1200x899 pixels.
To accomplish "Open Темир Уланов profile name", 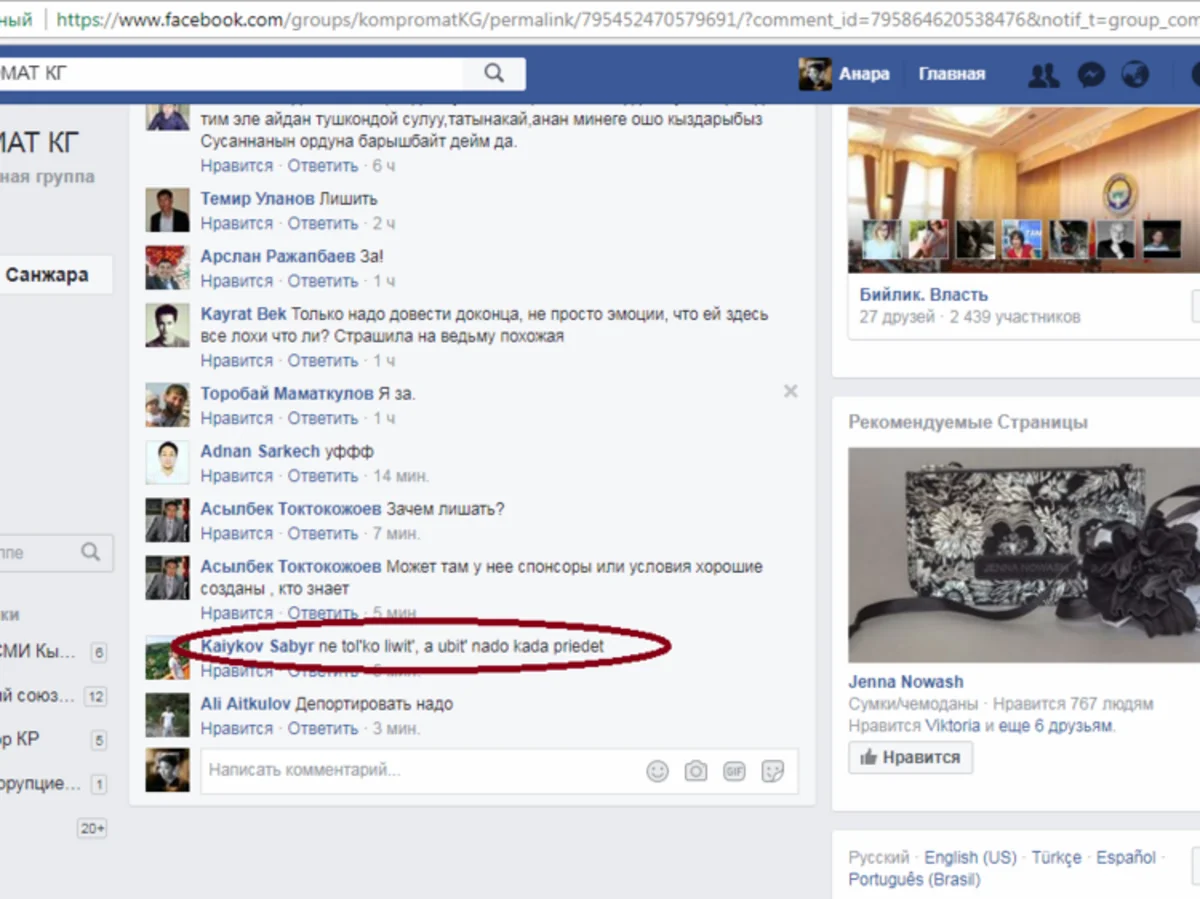I will [x=257, y=199].
